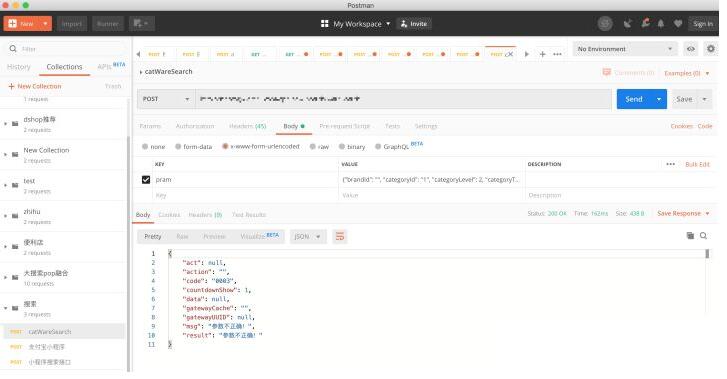The width and height of the screenshot is (727, 379).
Task: Select the 小程序搜索接口 request
Action: [x=64, y=362]
